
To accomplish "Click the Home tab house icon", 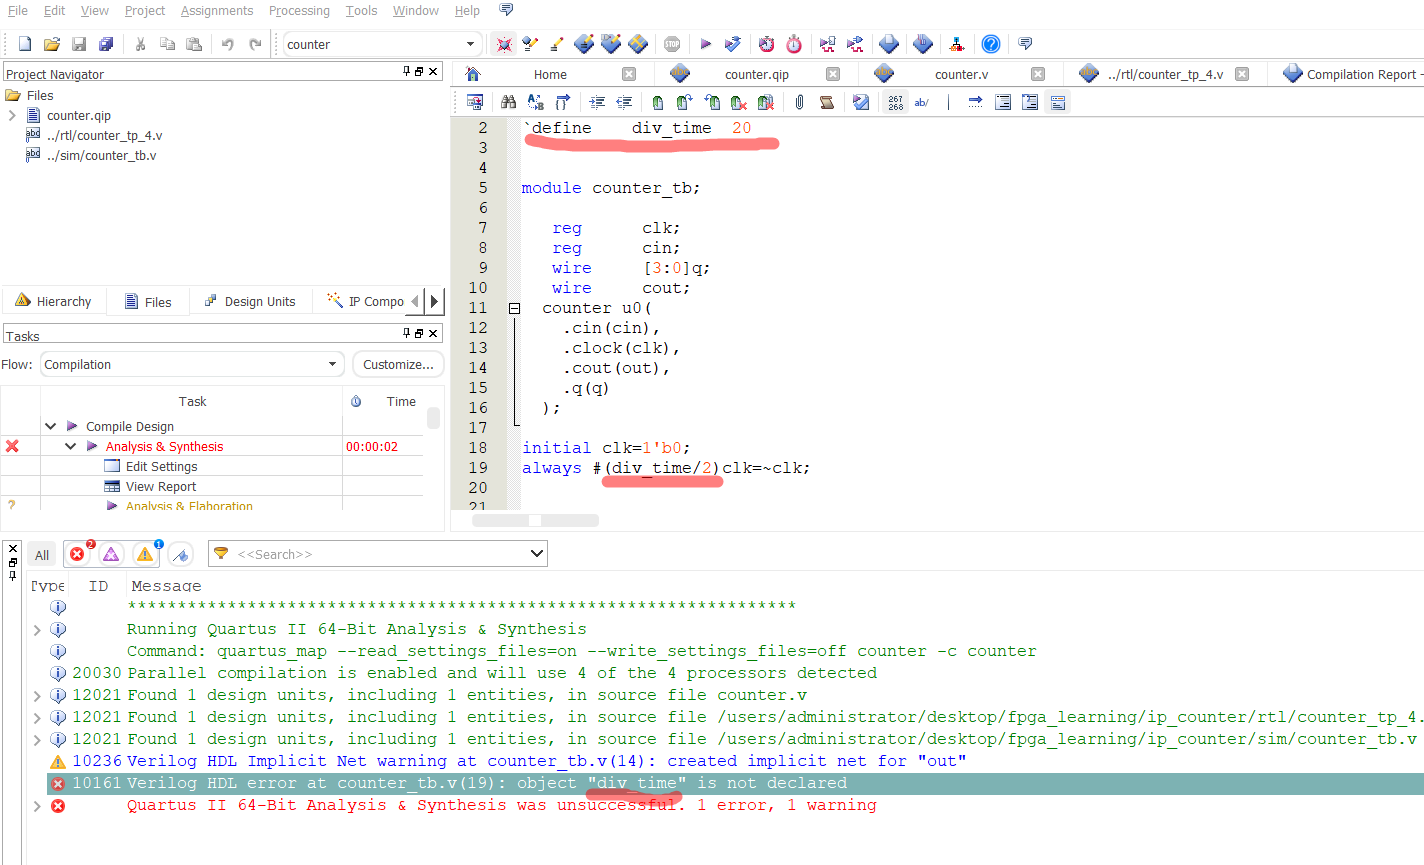I will coord(473,74).
